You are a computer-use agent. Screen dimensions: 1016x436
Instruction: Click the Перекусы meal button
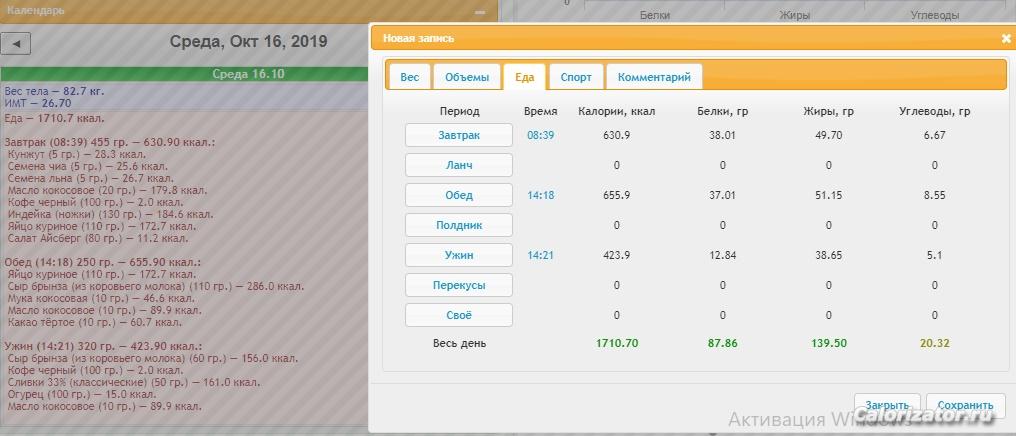(x=458, y=285)
